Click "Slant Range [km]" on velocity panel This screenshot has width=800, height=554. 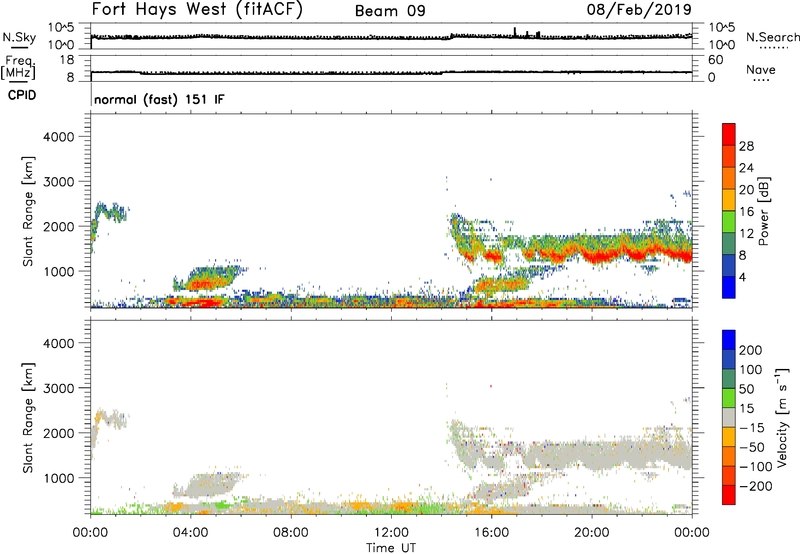point(28,418)
